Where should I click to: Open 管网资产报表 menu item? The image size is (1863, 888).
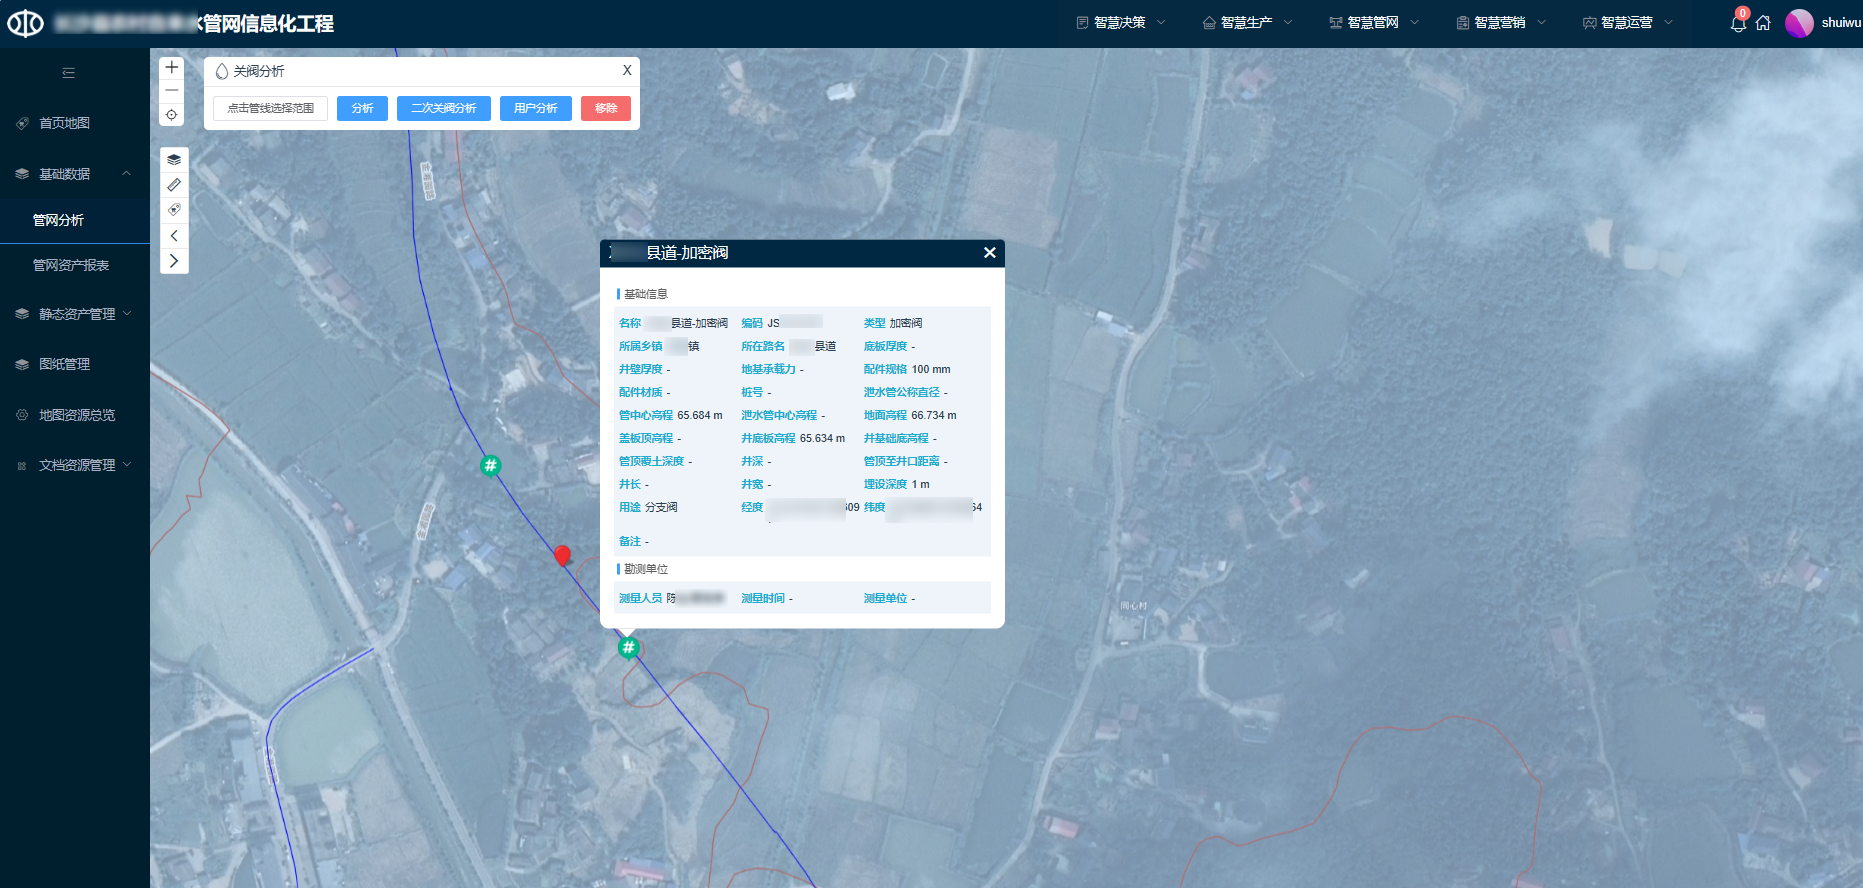click(71, 265)
